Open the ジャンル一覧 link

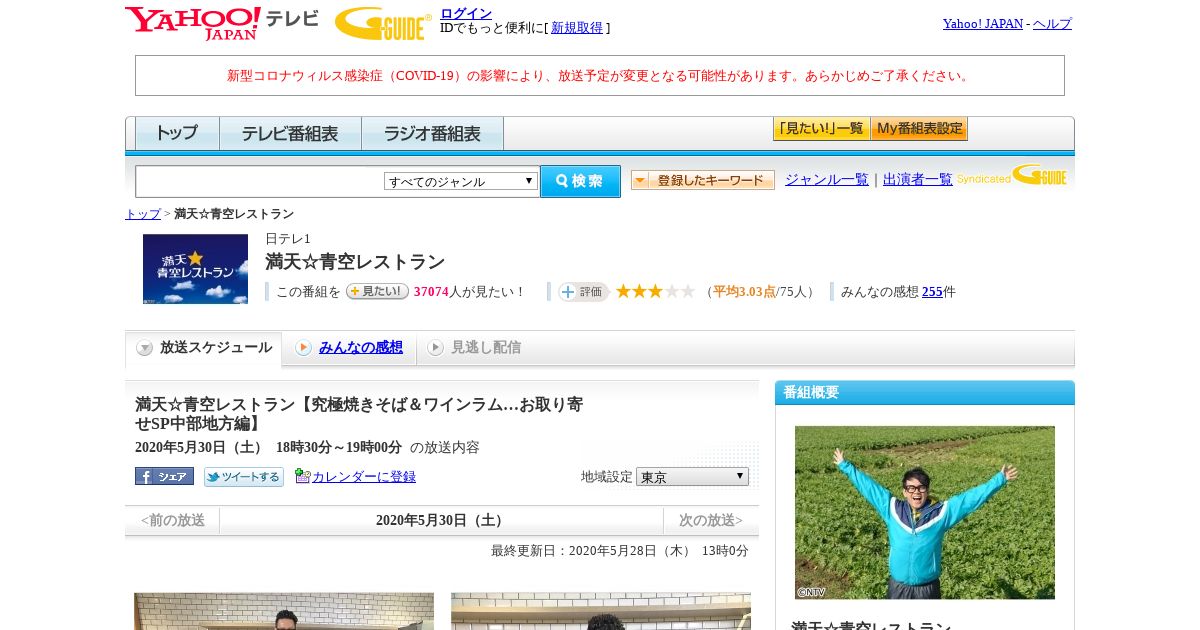tap(827, 180)
